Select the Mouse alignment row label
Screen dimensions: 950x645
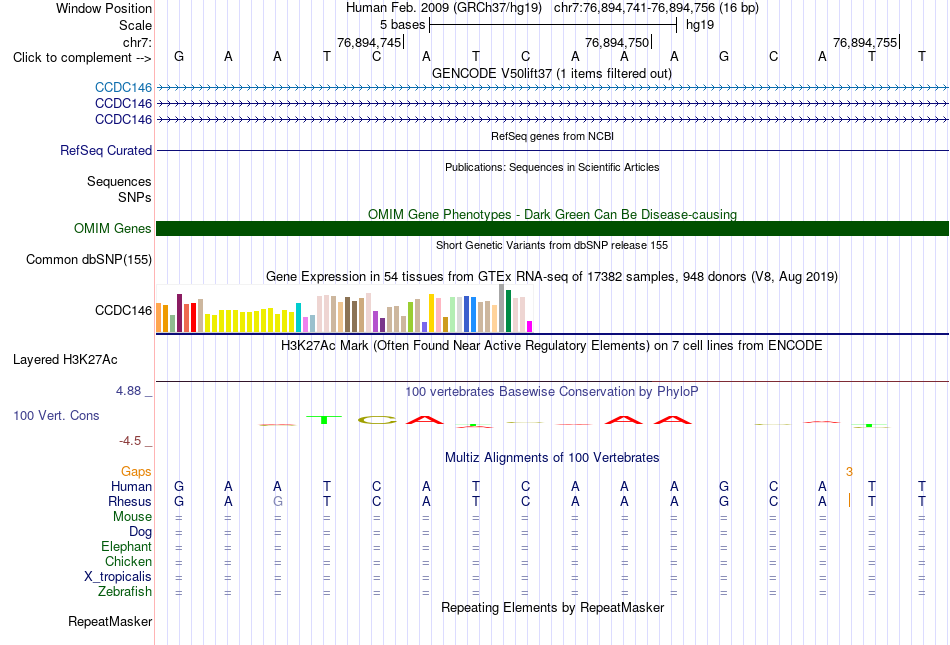(x=132, y=517)
